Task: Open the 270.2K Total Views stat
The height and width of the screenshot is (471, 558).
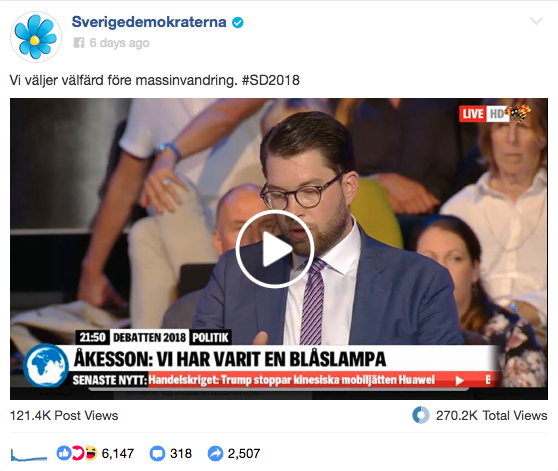Action: click(x=491, y=415)
